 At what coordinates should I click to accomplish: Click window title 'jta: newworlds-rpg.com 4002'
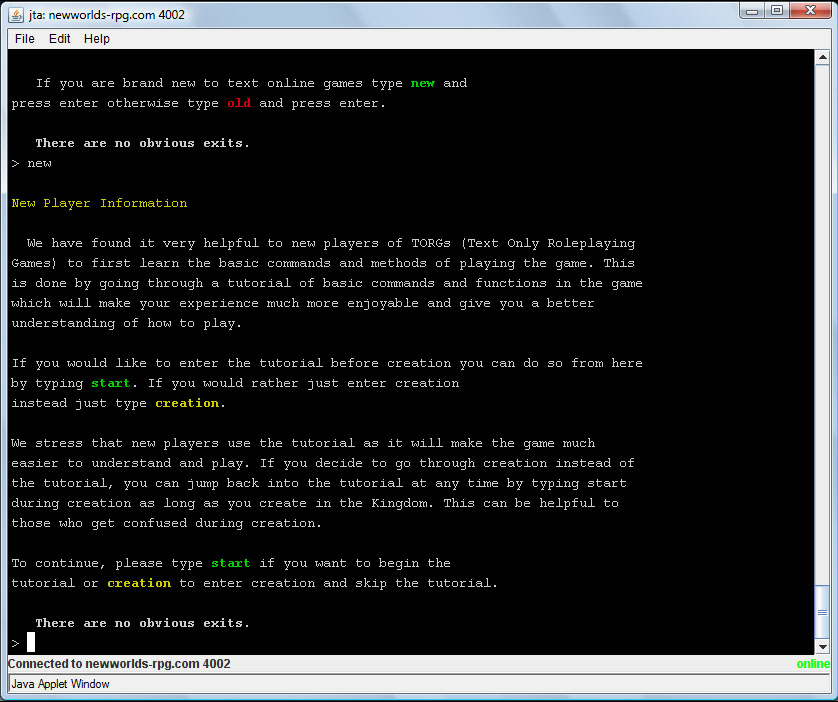pos(107,14)
